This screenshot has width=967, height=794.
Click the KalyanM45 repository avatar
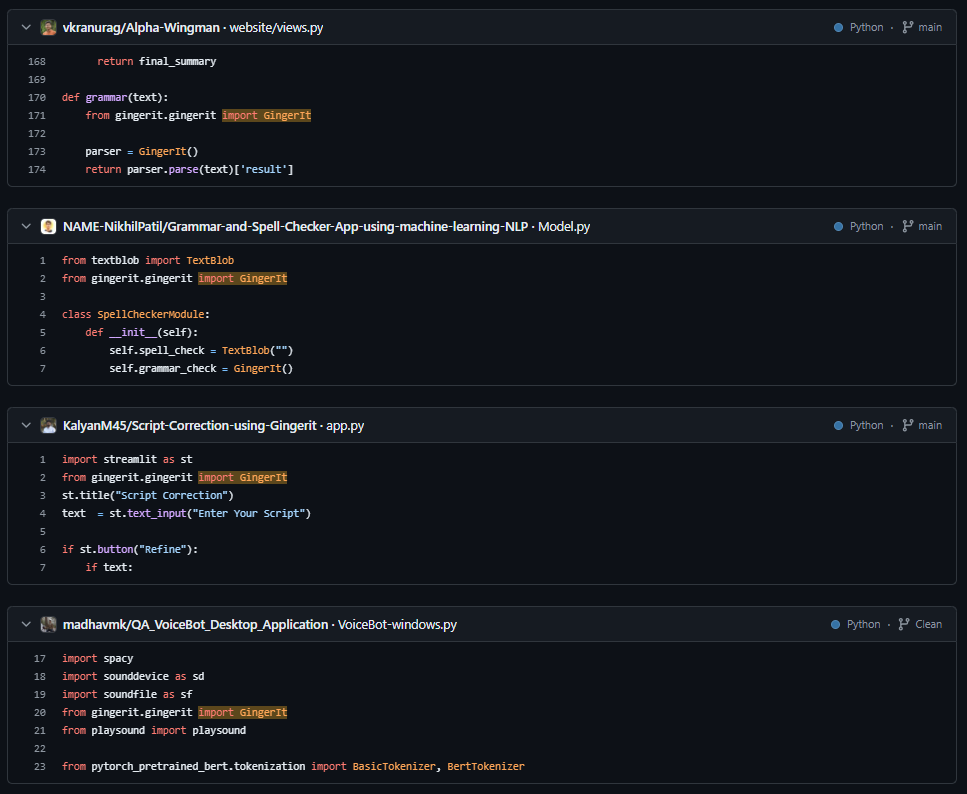[x=48, y=425]
